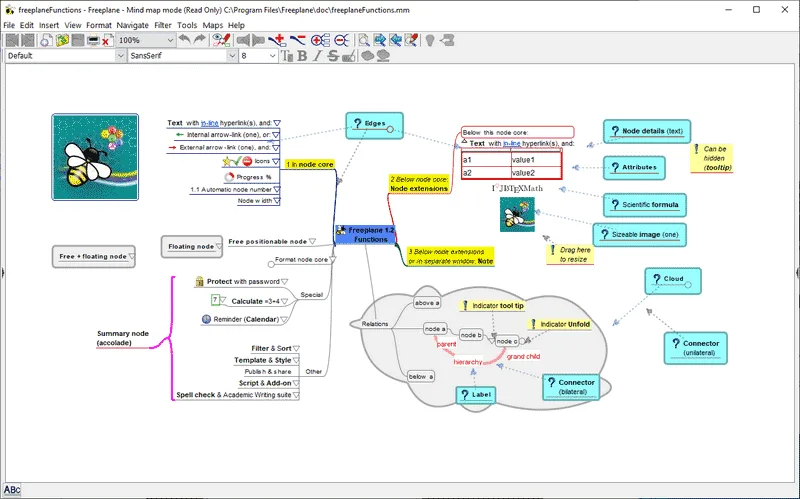Expand the Filter & Sort node triangle
Screen dimensions: 800x499
coord(296,348)
